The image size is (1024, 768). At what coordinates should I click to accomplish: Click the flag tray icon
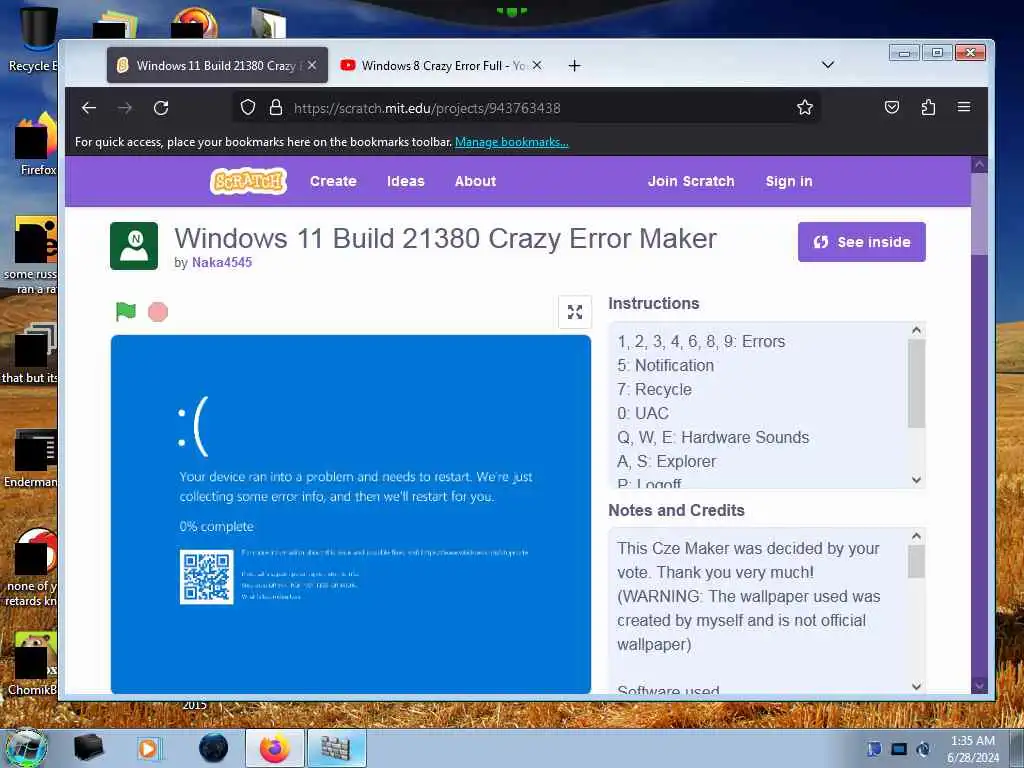(874, 749)
